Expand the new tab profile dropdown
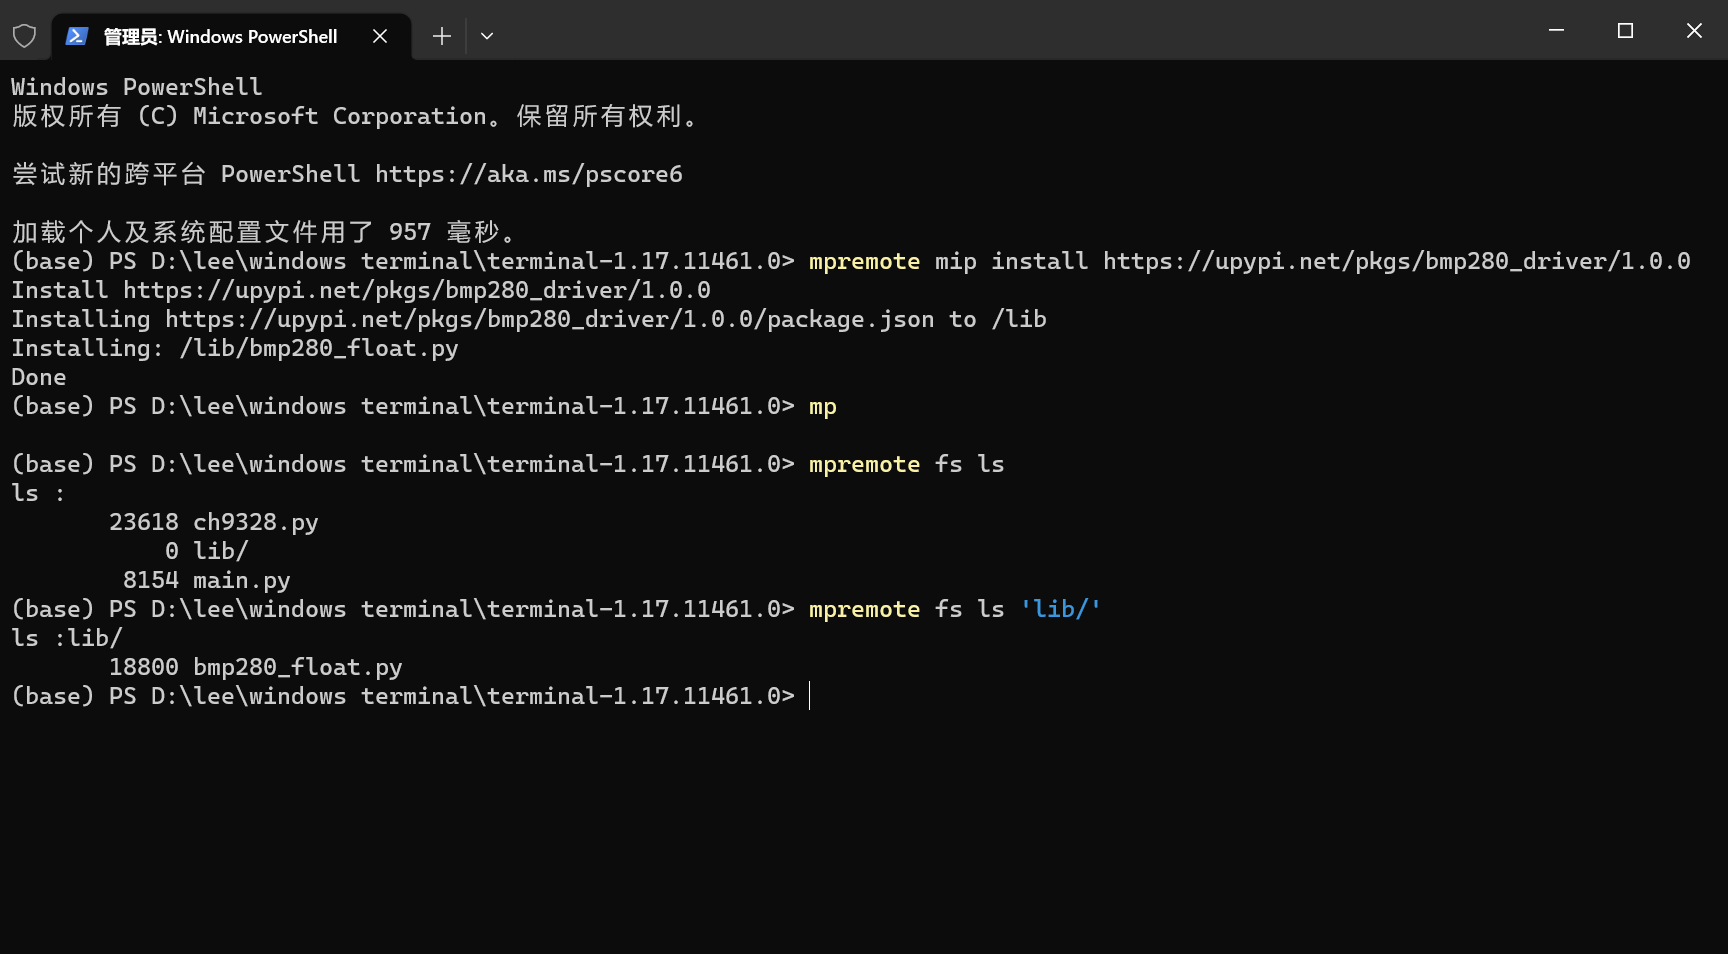The width and height of the screenshot is (1728, 954). 487,36
